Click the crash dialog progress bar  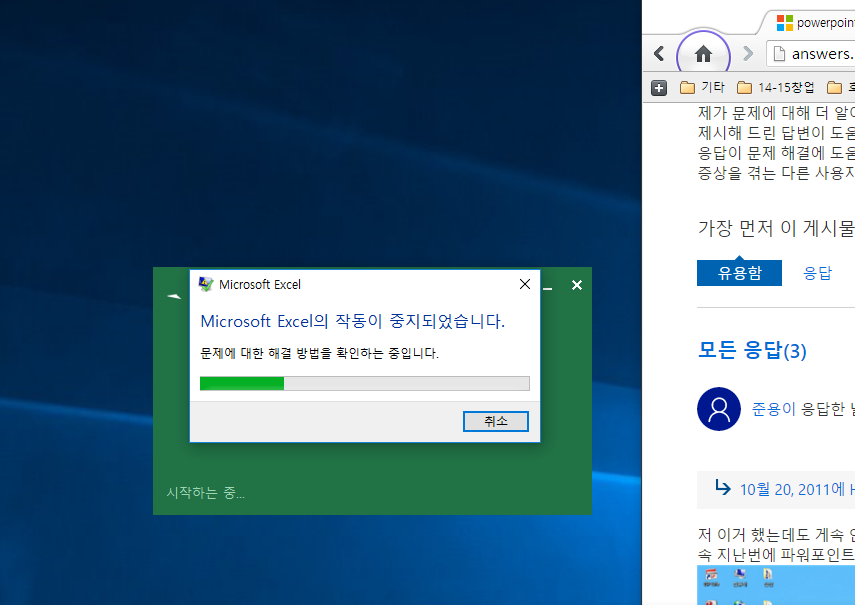(x=365, y=383)
